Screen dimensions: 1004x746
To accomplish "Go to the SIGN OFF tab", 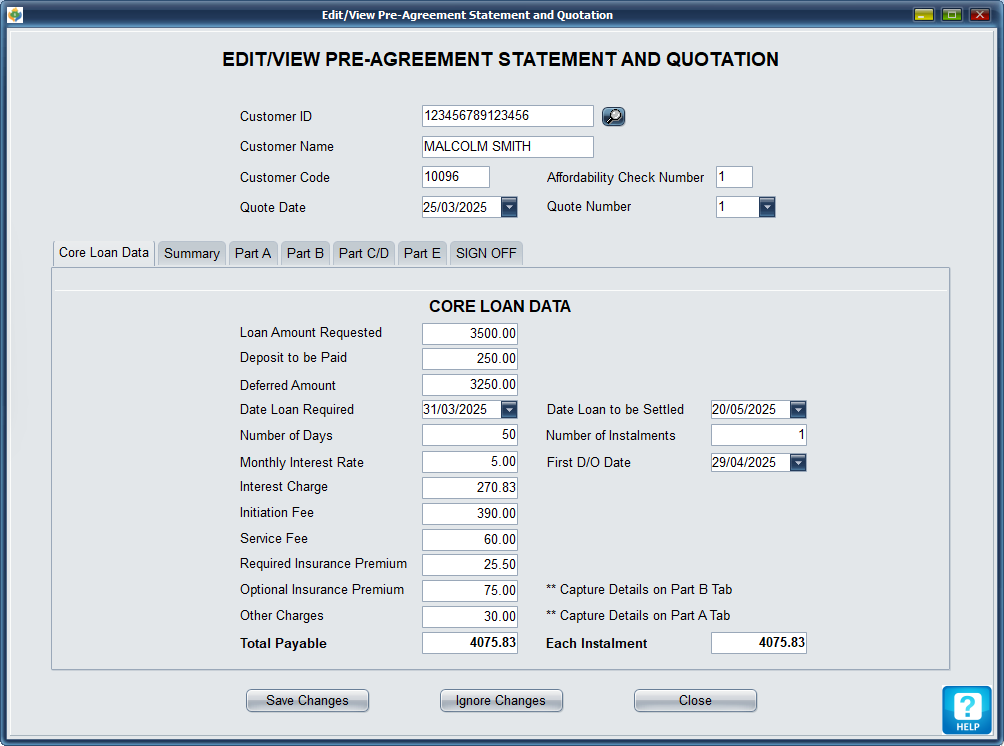I will [486, 254].
